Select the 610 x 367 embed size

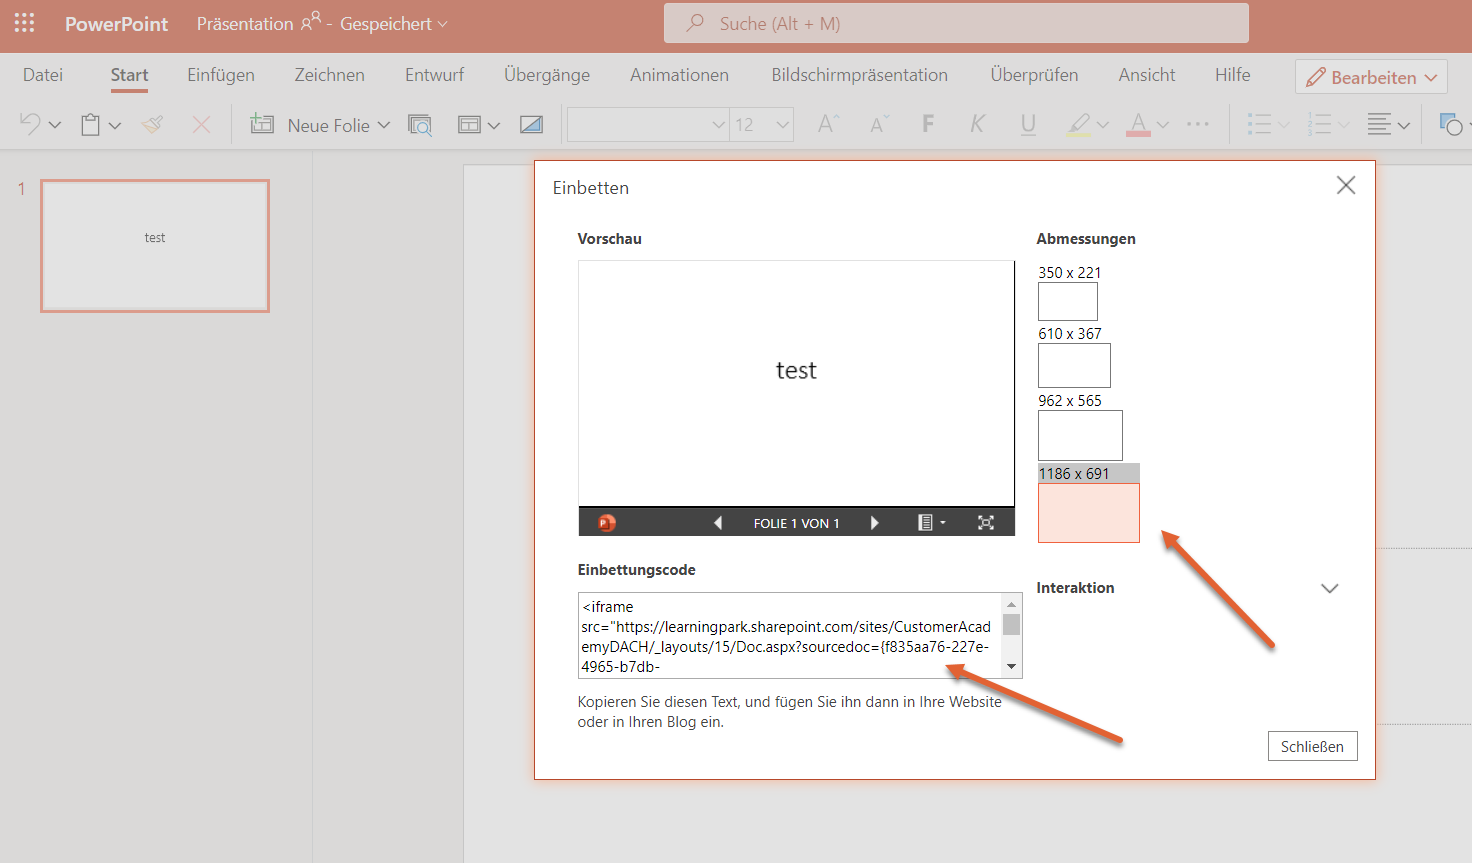pos(1074,365)
